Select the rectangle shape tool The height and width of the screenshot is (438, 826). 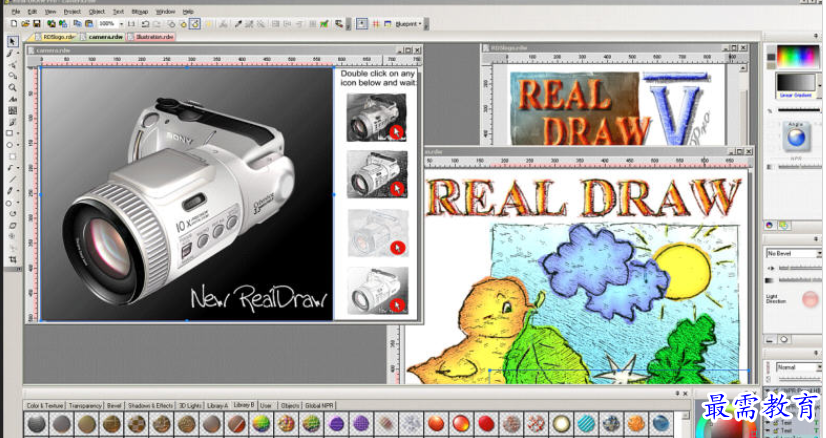(x=10, y=133)
